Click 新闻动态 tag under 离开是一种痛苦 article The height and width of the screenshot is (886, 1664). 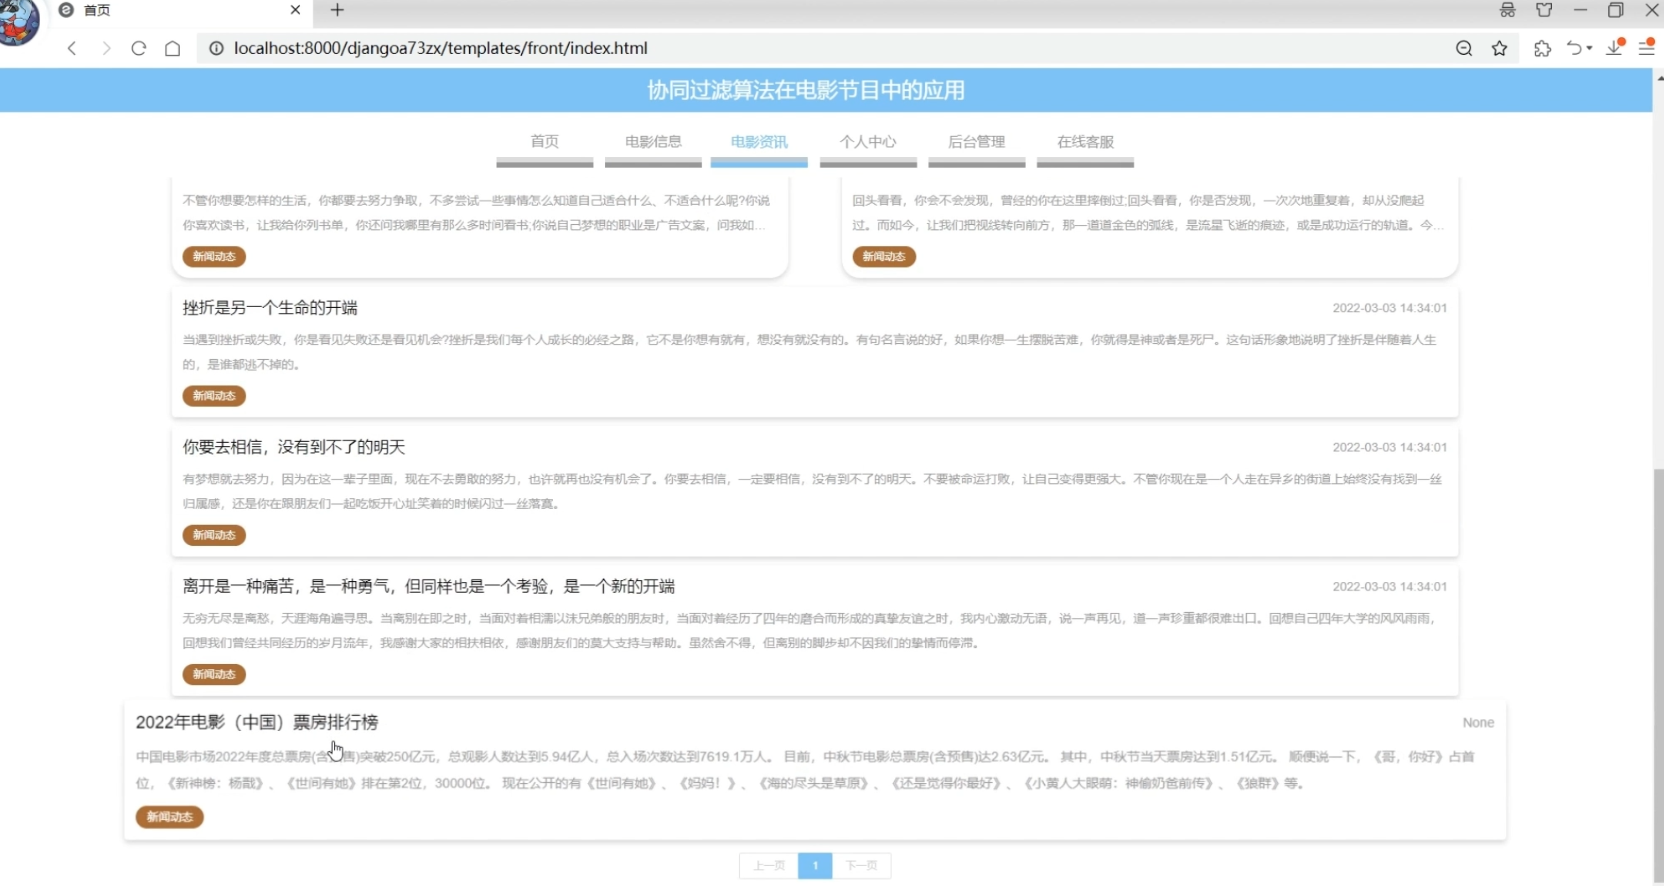[214, 674]
